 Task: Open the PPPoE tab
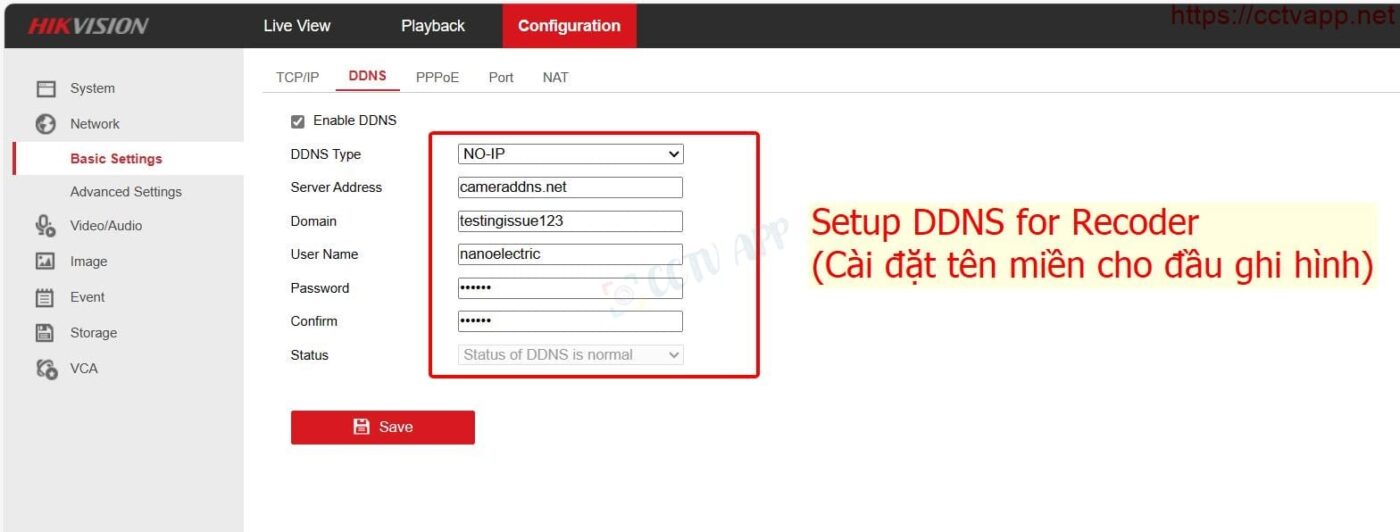[437, 77]
